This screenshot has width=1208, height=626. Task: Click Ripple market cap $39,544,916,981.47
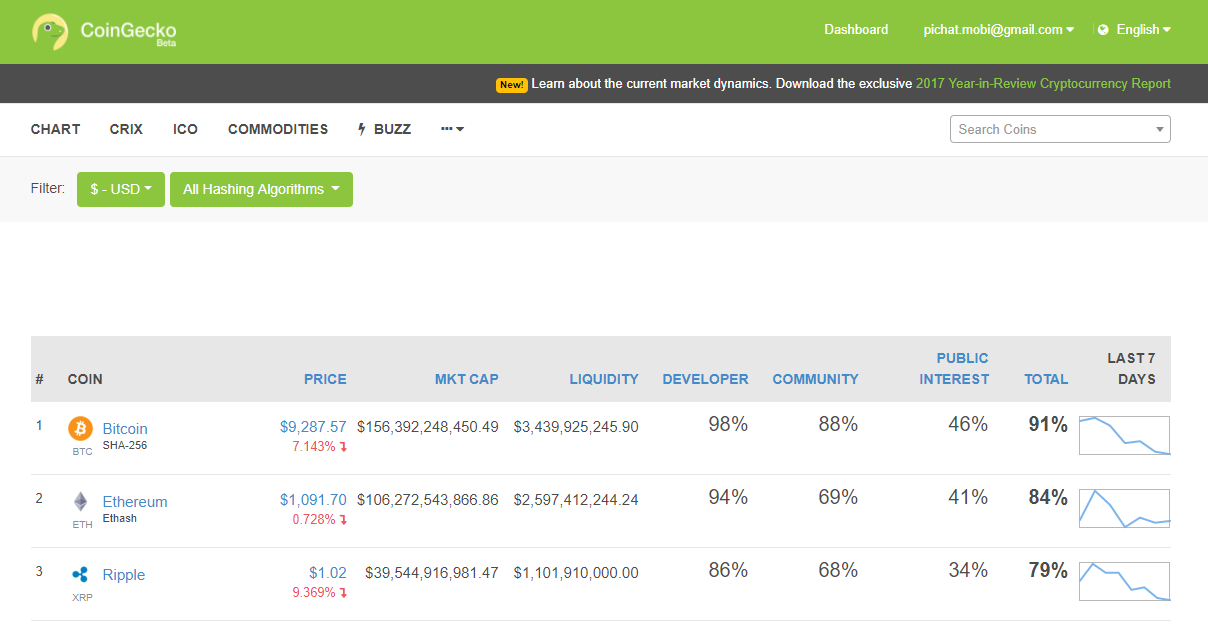(x=432, y=573)
